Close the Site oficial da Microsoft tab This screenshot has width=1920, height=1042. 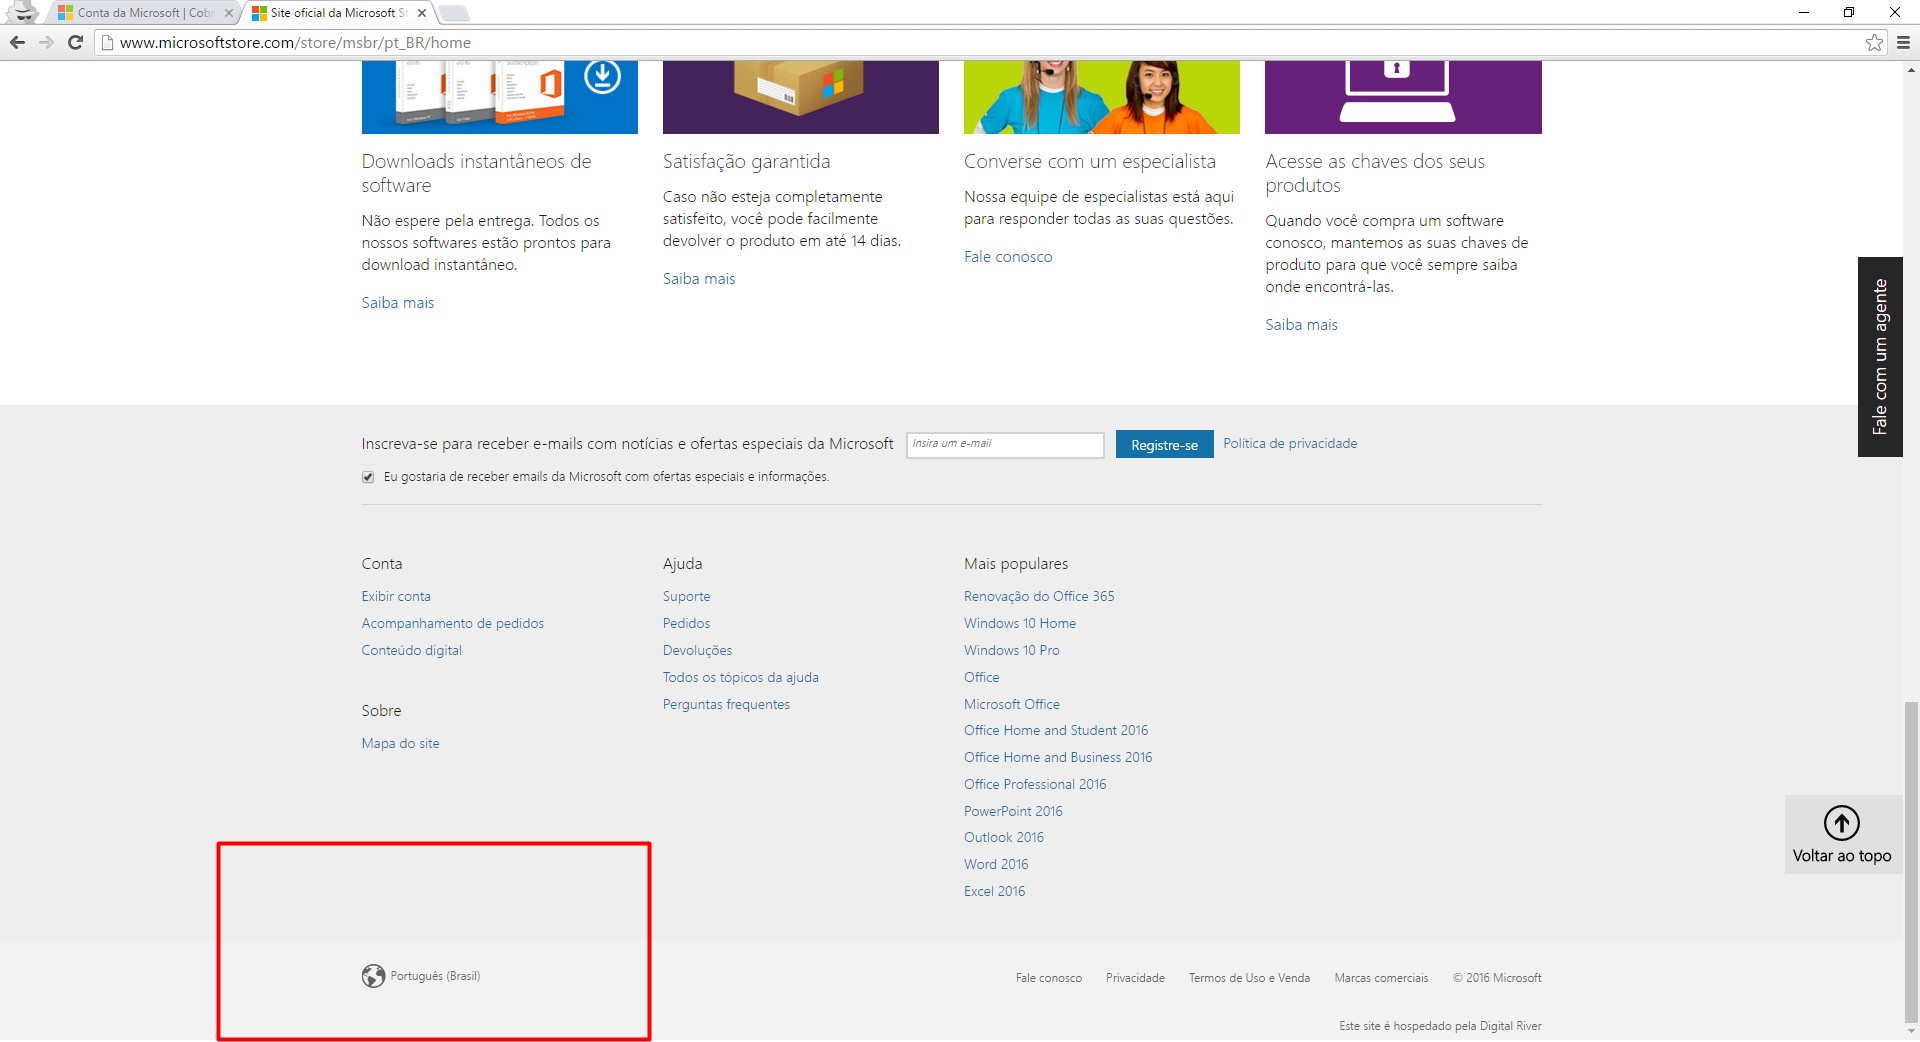click(422, 13)
